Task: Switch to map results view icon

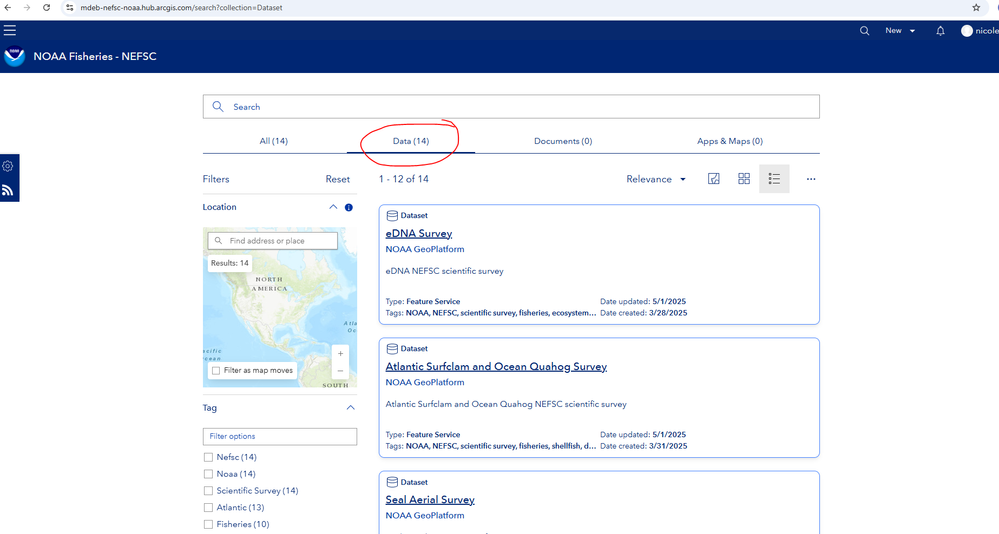Action: point(714,179)
